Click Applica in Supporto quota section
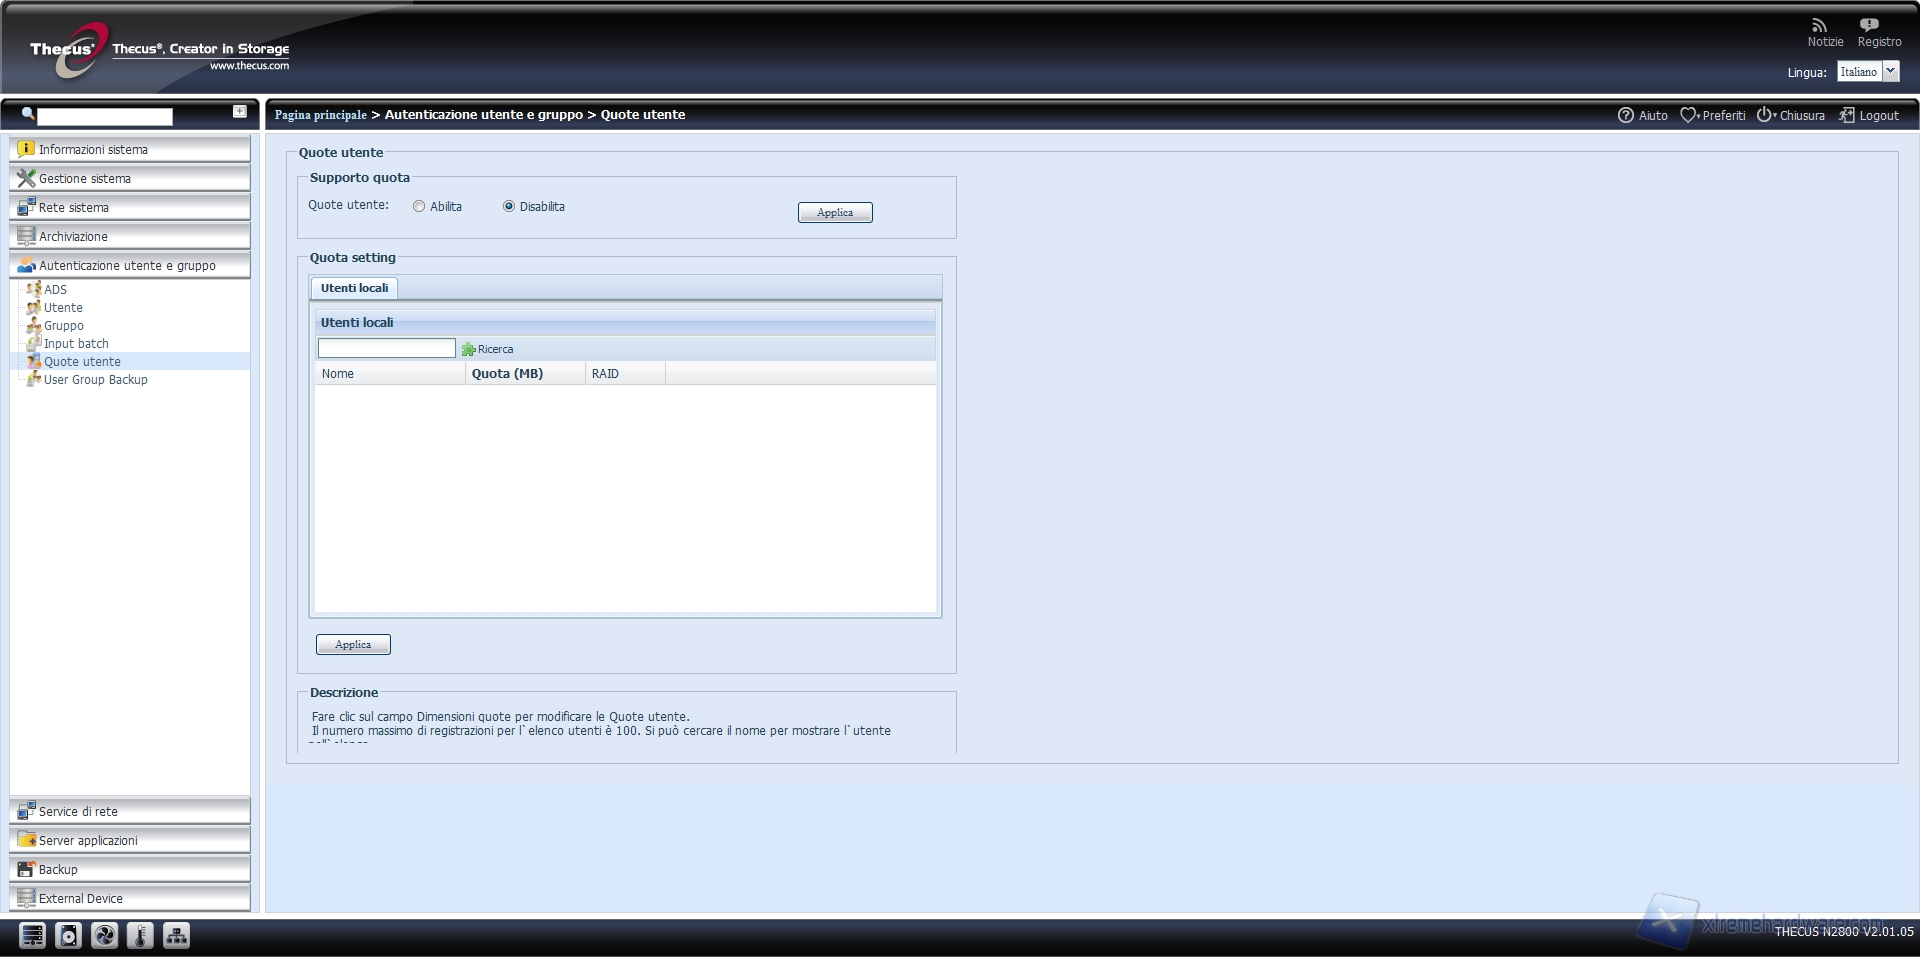This screenshot has width=1920, height=957. click(x=835, y=212)
